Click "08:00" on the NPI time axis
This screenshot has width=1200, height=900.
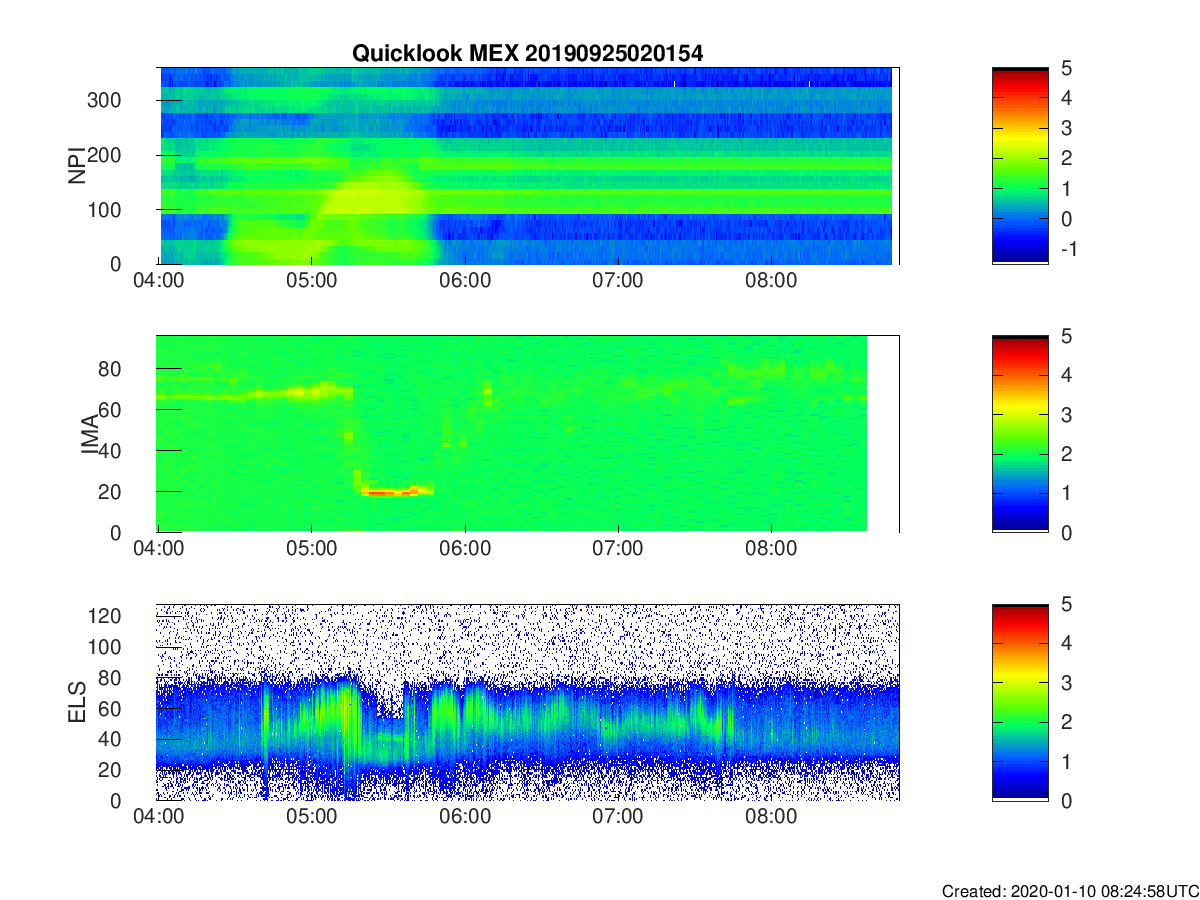coord(772,280)
